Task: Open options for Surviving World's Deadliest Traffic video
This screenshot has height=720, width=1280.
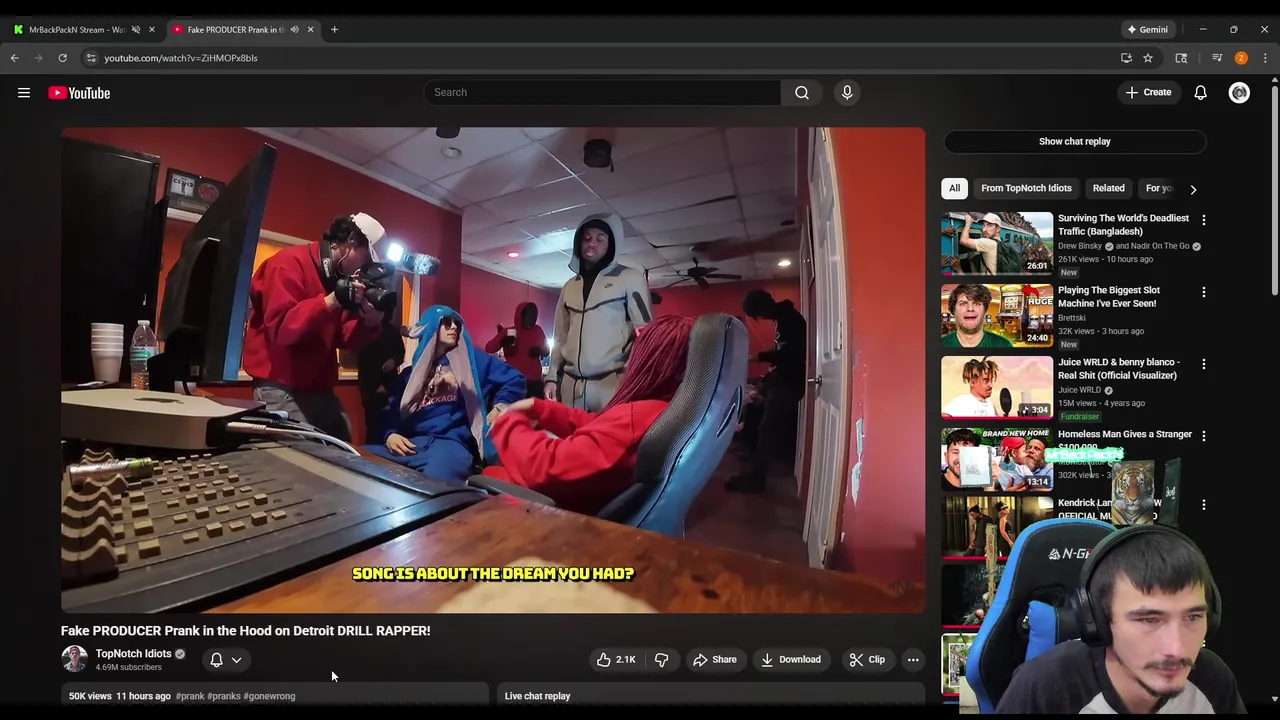Action: pyautogui.click(x=1204, y=219)
